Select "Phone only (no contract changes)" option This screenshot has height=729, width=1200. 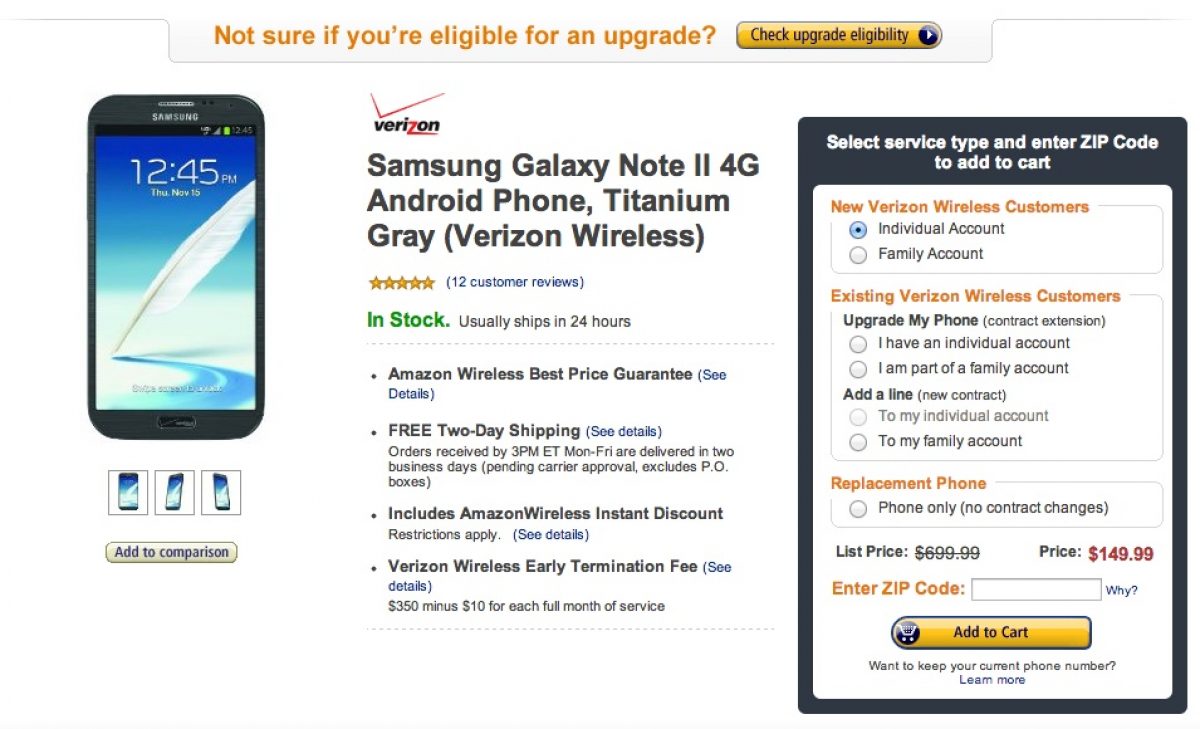tap(858, 509)
